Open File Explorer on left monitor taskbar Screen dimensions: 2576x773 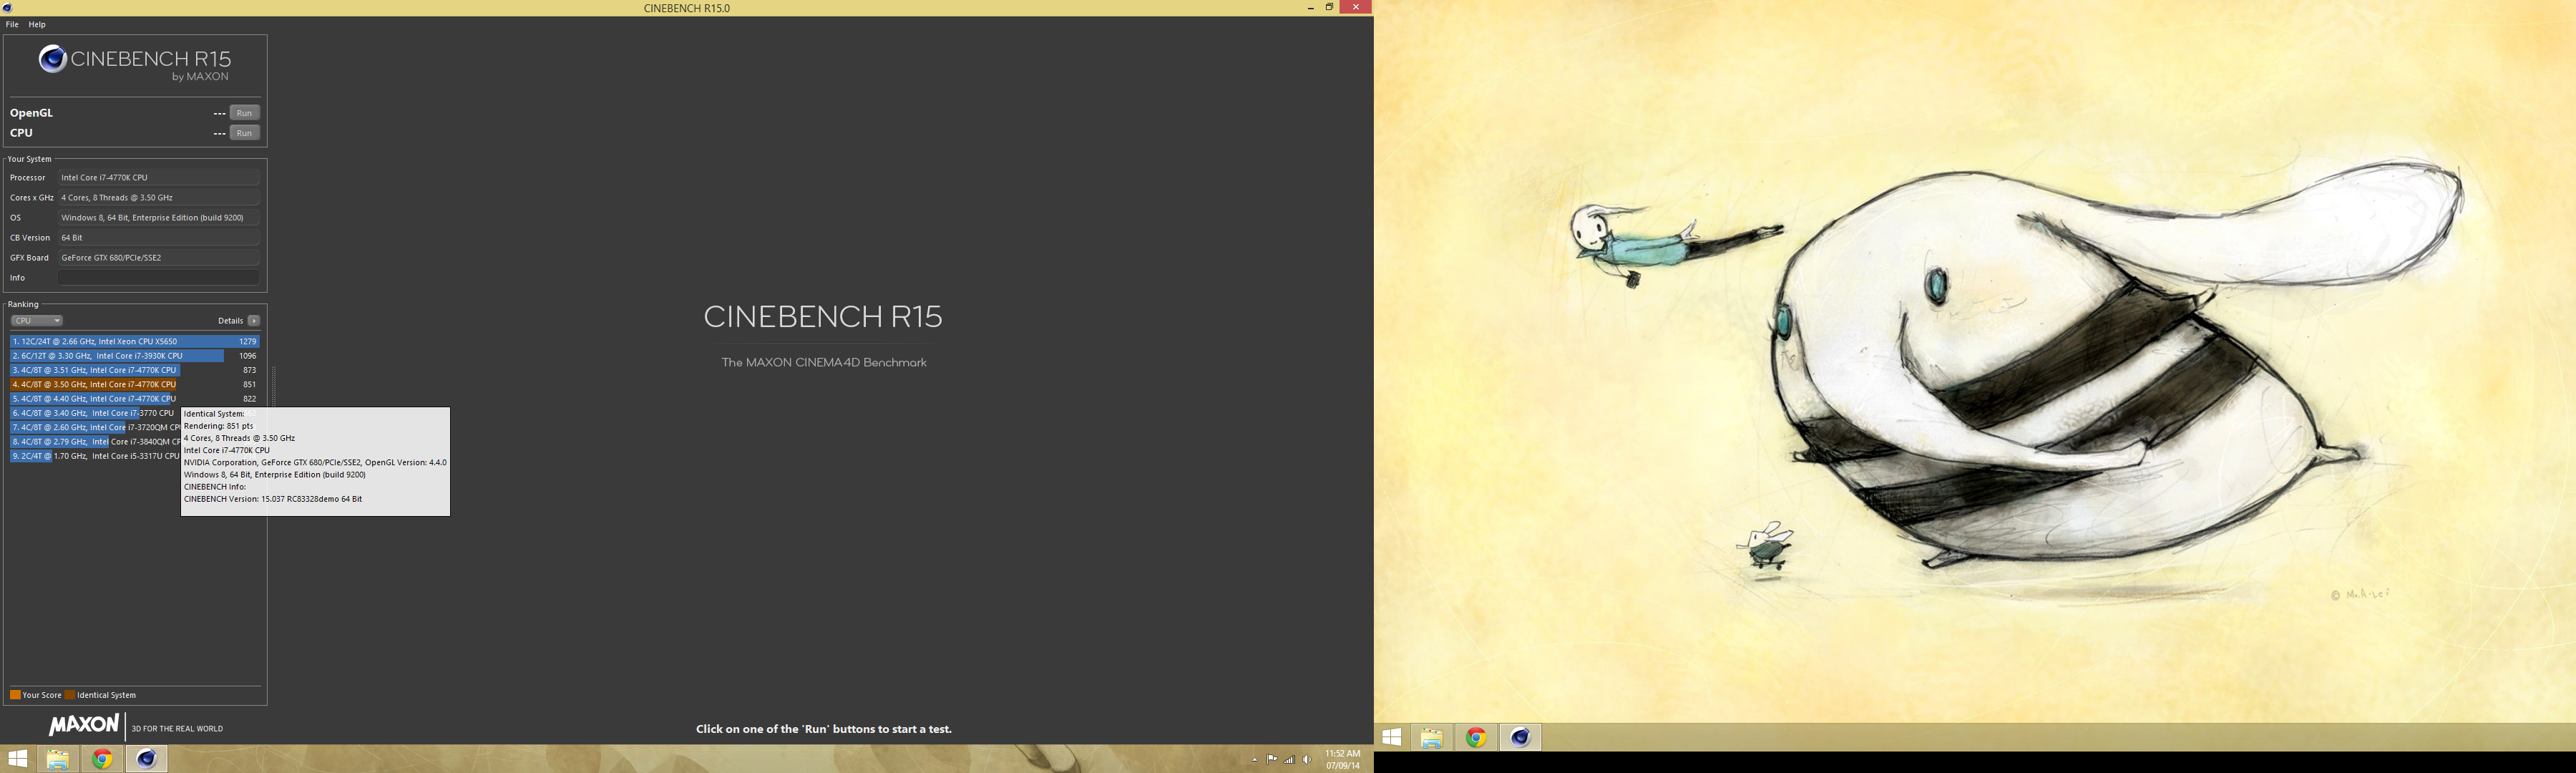58,759
